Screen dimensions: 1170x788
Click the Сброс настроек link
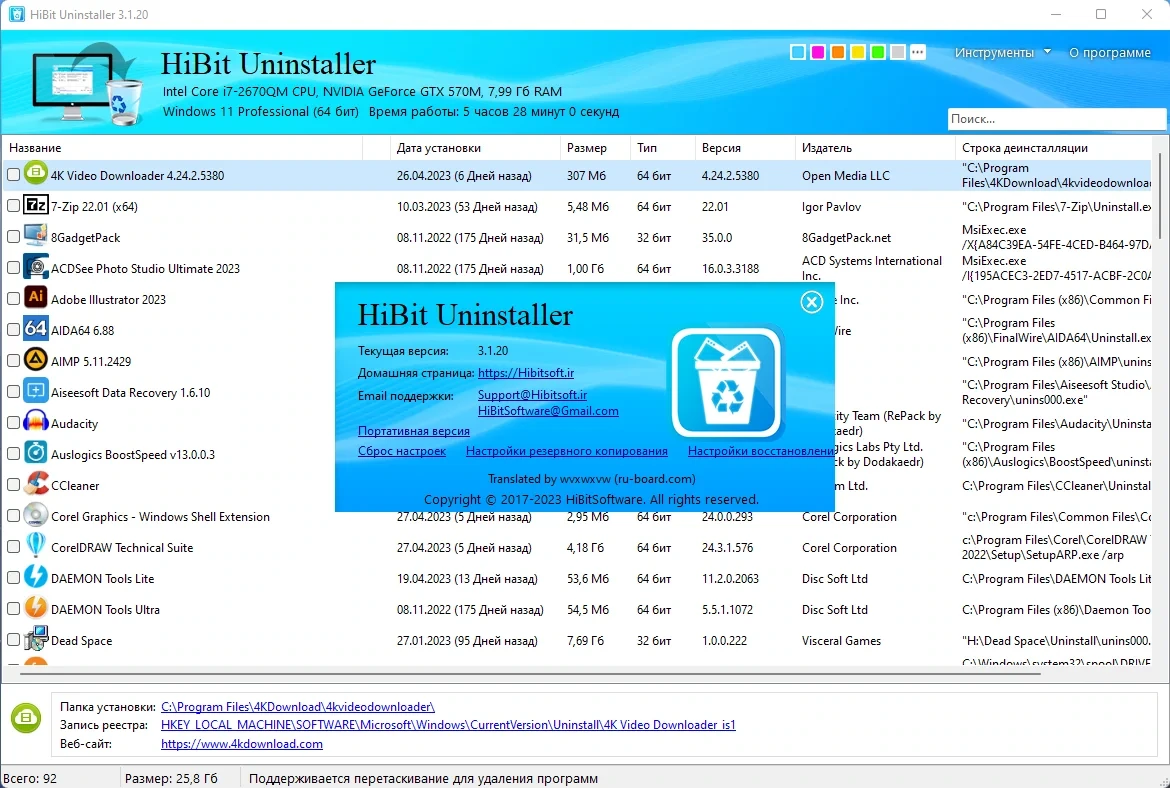point(401,451)
